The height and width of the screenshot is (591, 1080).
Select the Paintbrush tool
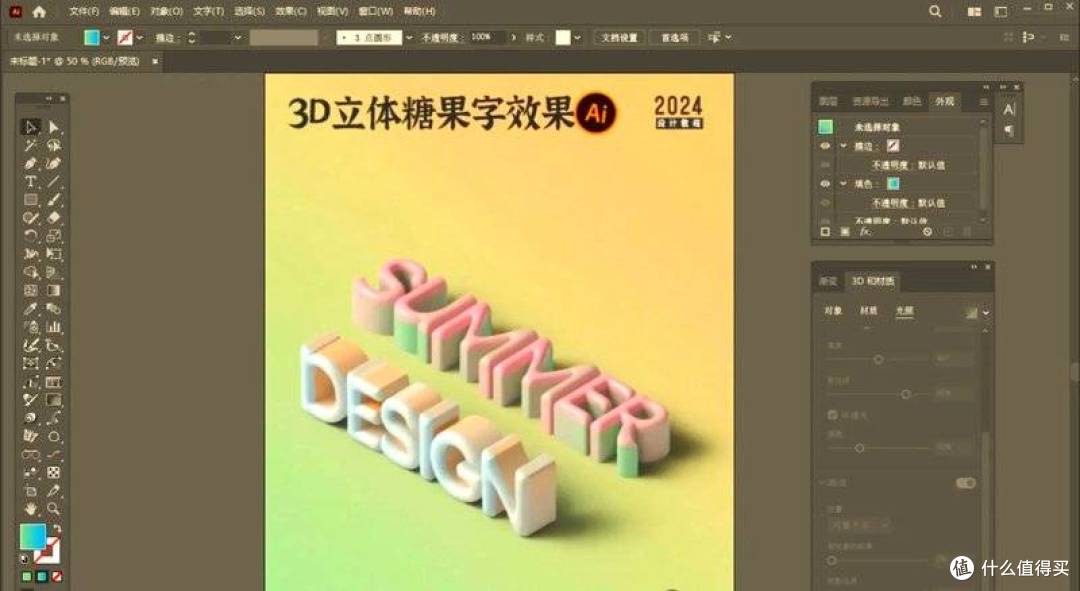coord(54,200)
